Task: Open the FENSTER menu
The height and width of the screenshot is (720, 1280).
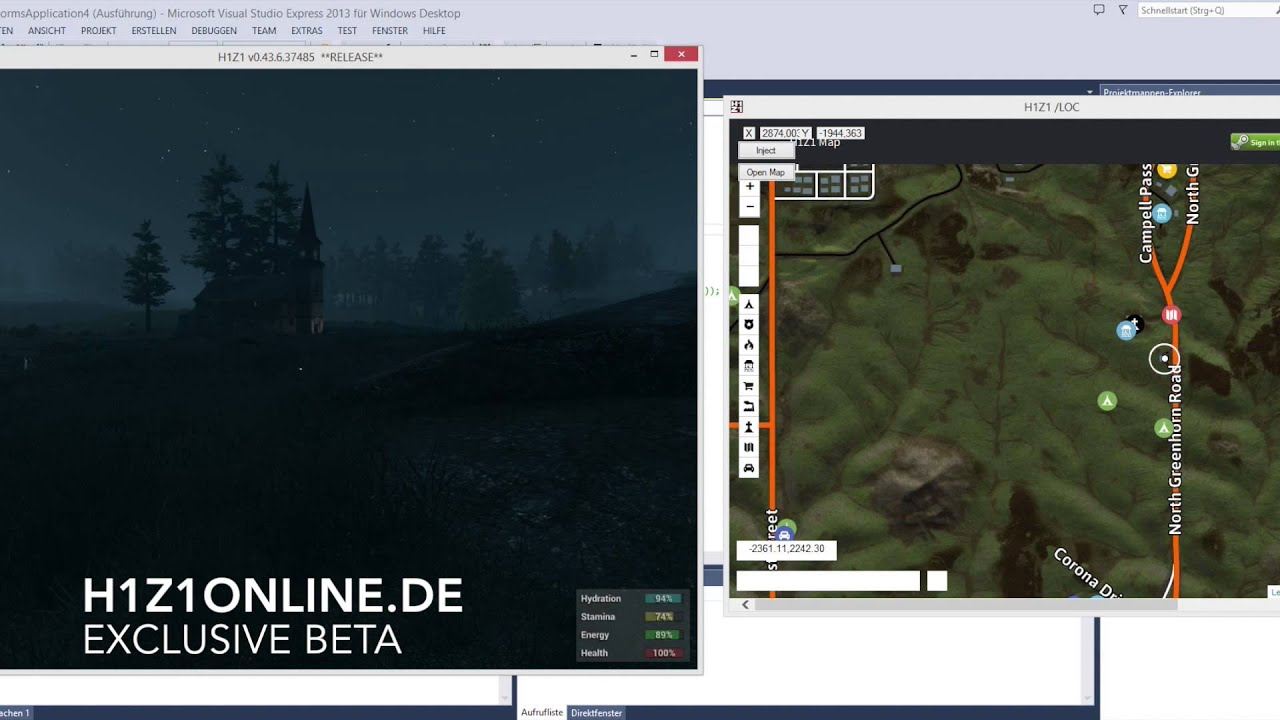Action: 390,31
